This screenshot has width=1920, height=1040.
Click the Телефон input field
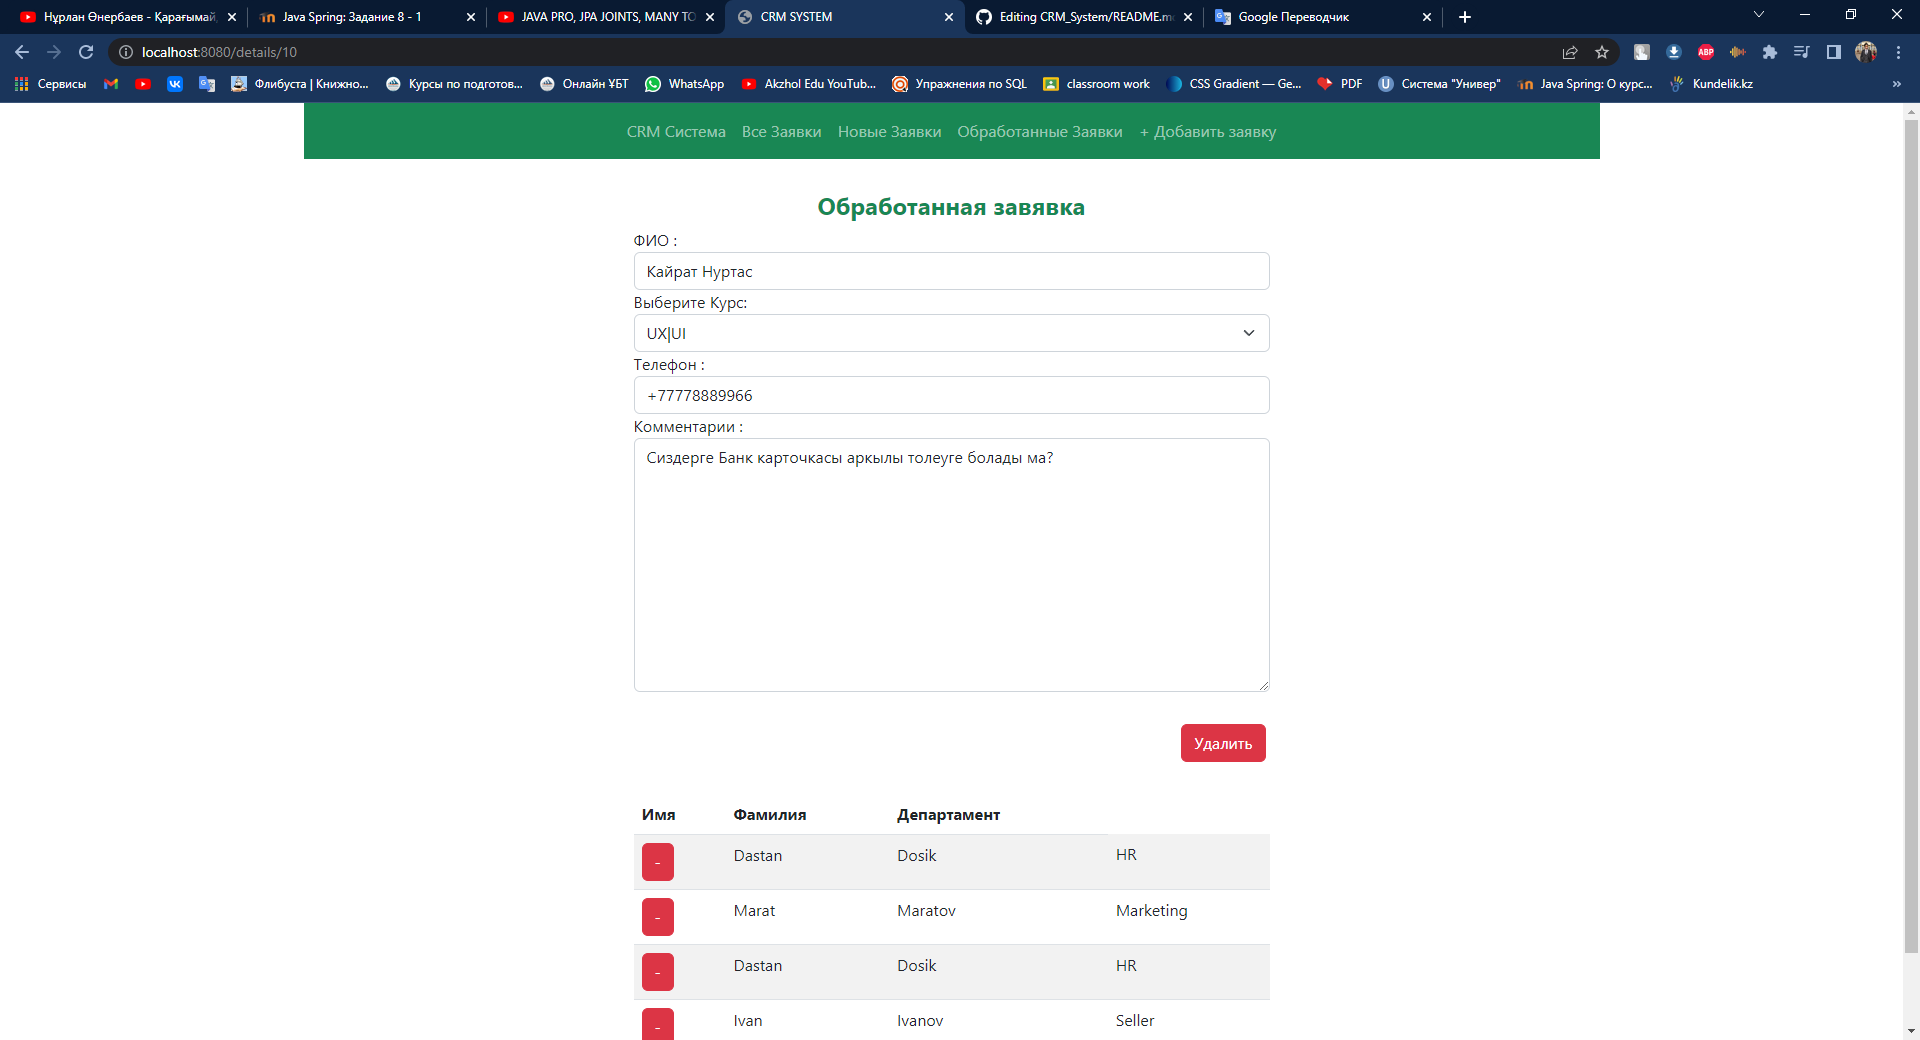tap(951, 395)
